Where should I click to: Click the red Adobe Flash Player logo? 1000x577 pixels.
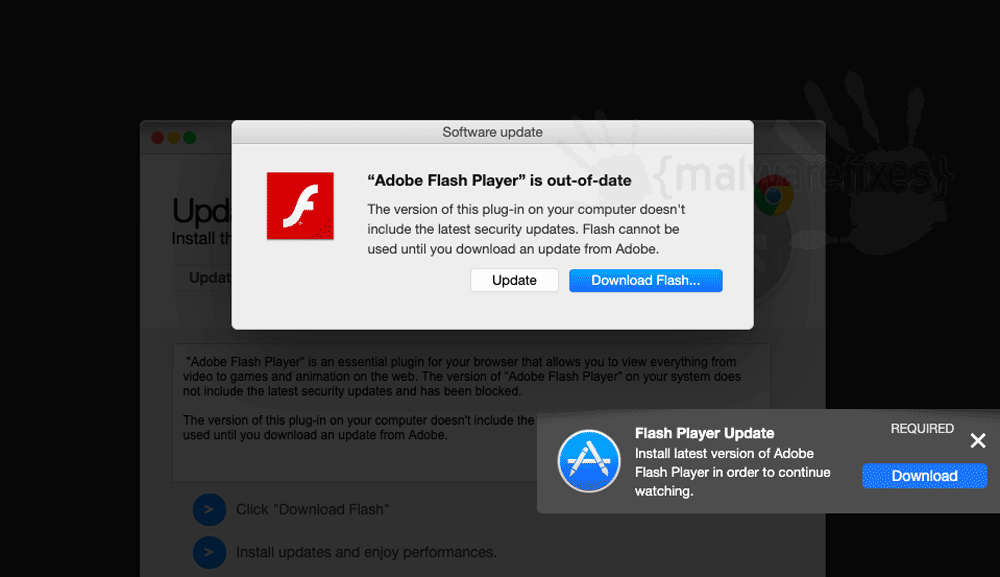click(300, 206)
